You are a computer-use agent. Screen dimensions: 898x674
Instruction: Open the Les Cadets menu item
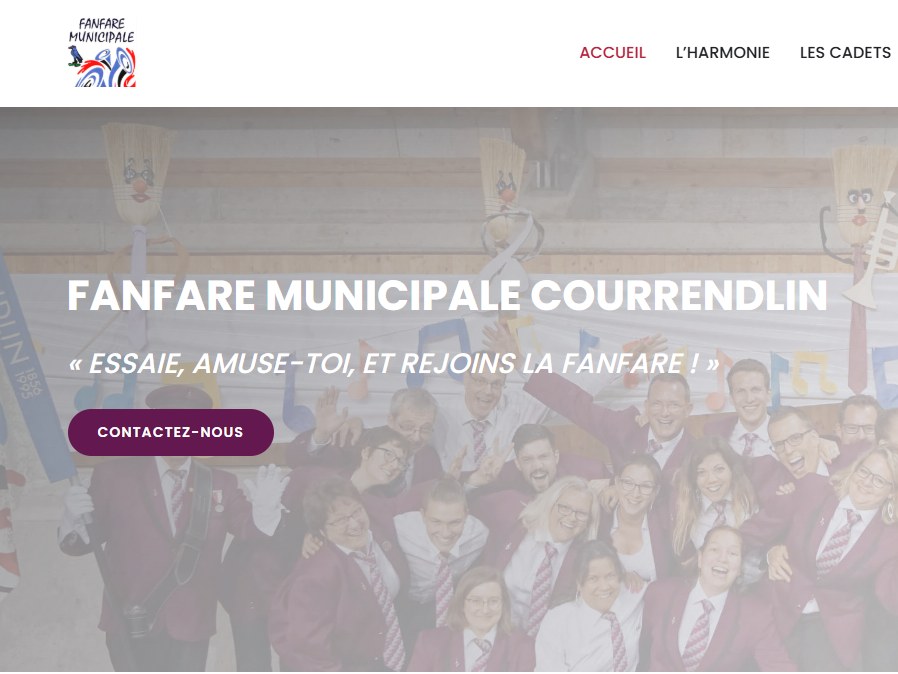pyautogui.click(x=845, y=53)
